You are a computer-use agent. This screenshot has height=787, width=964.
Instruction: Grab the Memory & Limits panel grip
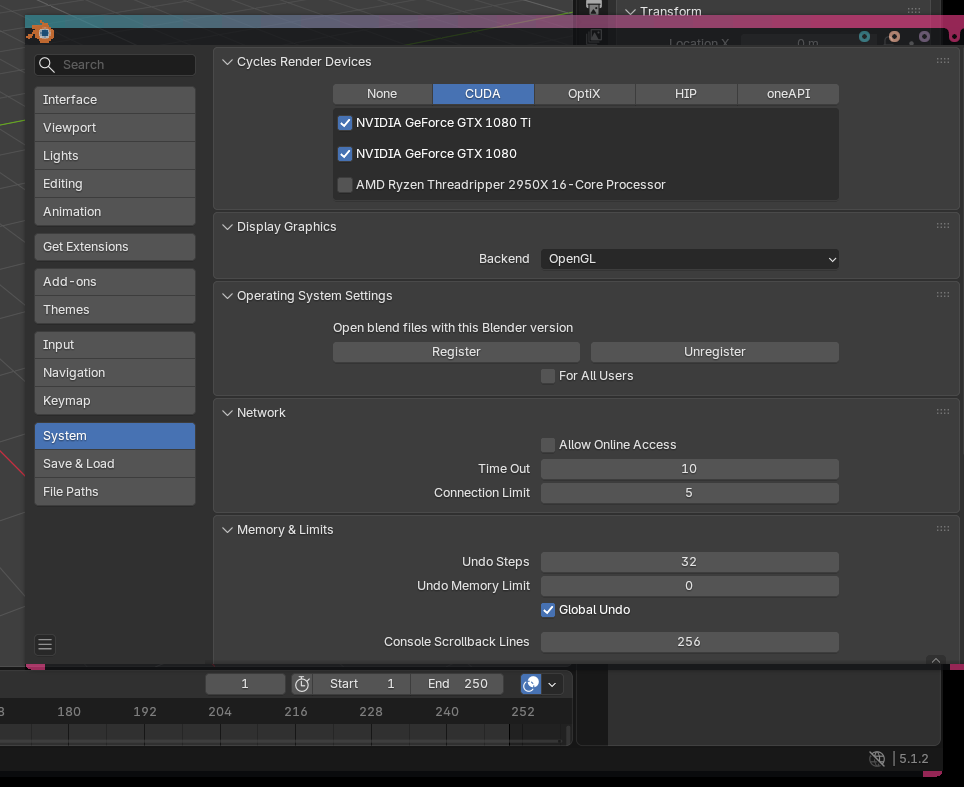coord(942,529)
